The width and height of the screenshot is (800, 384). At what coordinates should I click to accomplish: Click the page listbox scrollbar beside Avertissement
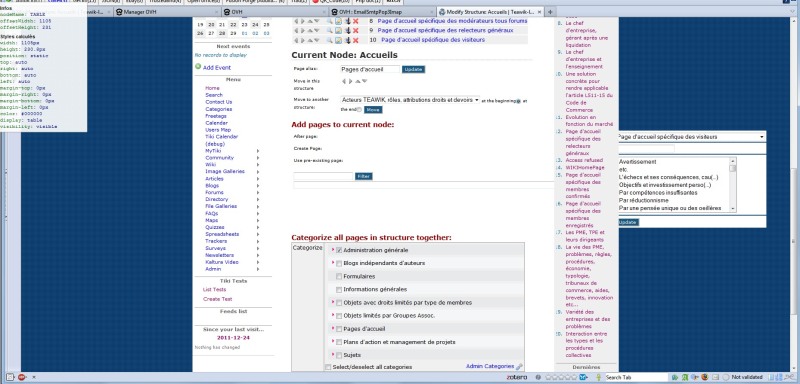pyautogui.click(x=733, y=185)
